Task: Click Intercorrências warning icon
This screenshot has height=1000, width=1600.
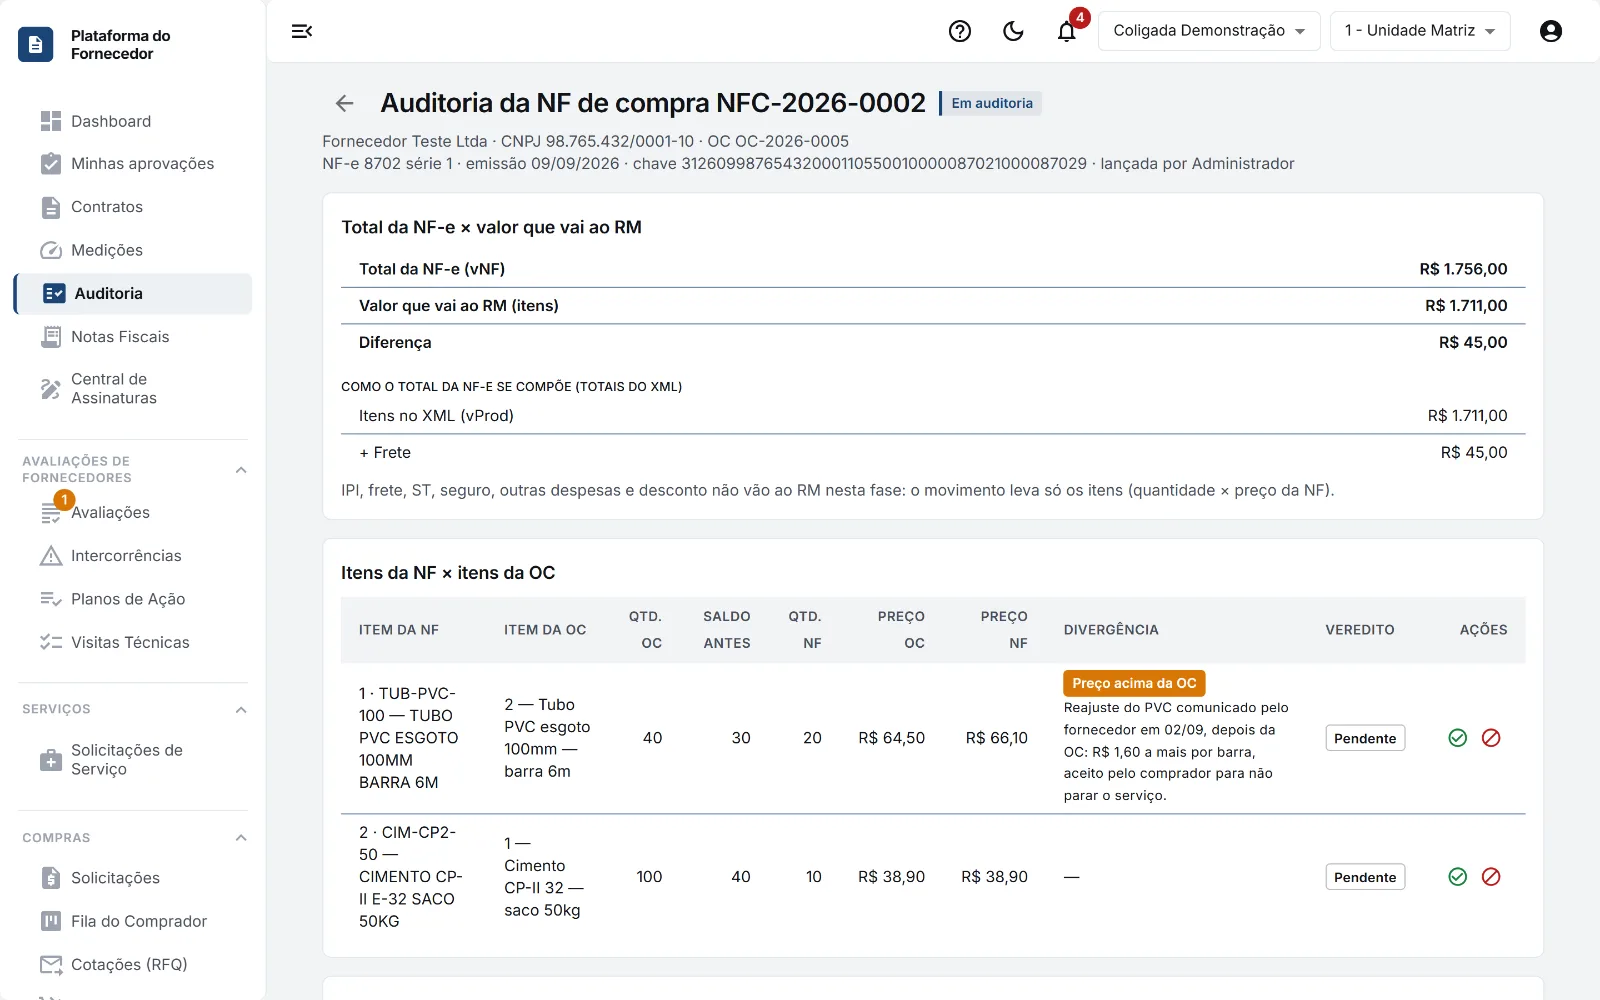Action: [x=51, y=556]
